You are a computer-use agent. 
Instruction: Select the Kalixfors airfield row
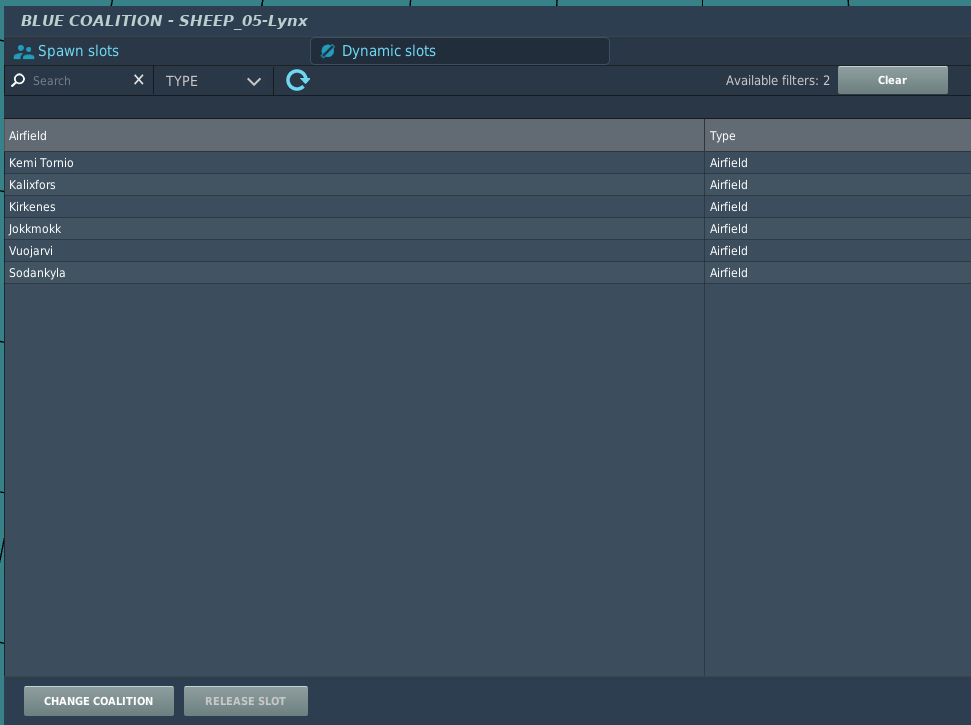coord(354,185)
